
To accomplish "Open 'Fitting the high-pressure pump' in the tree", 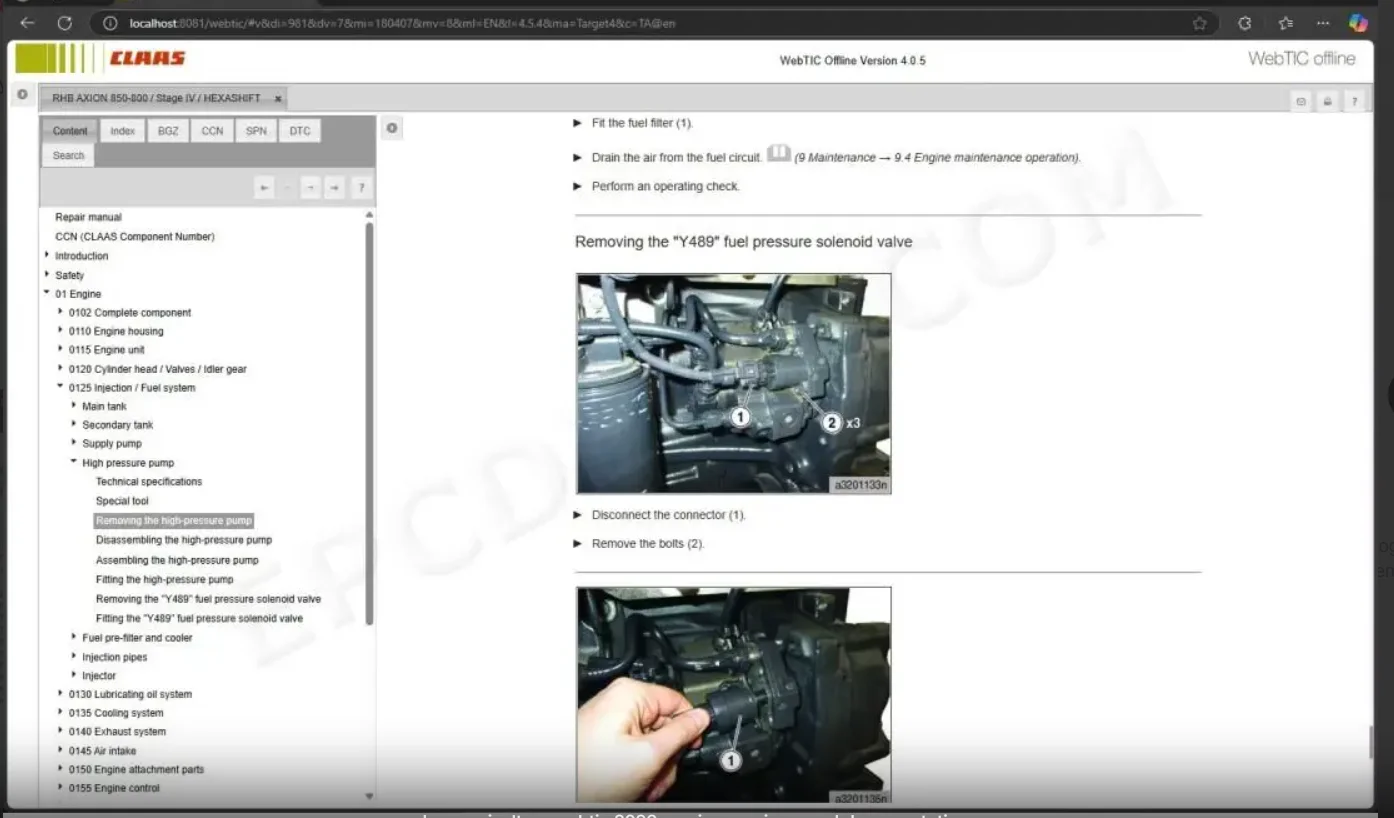I will click(165, 579).
